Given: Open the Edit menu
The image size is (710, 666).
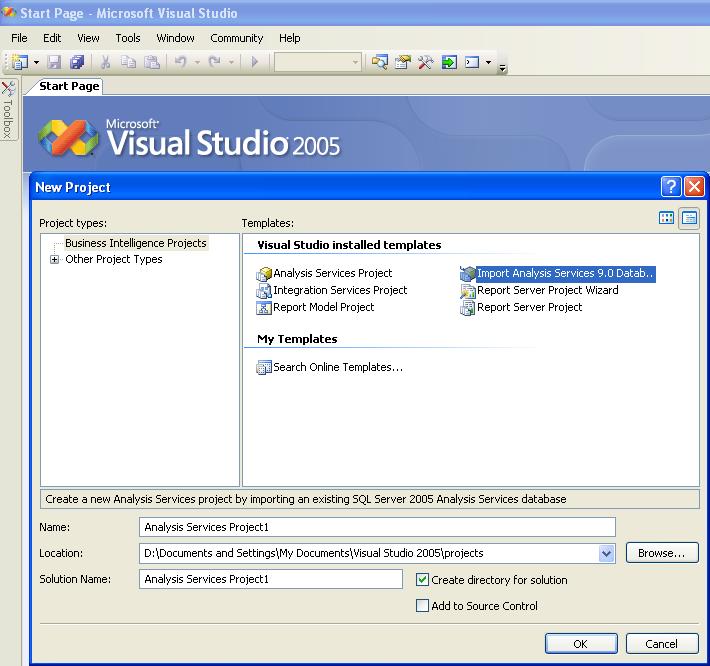Looking at the screenshot, I should click(52, 38).
